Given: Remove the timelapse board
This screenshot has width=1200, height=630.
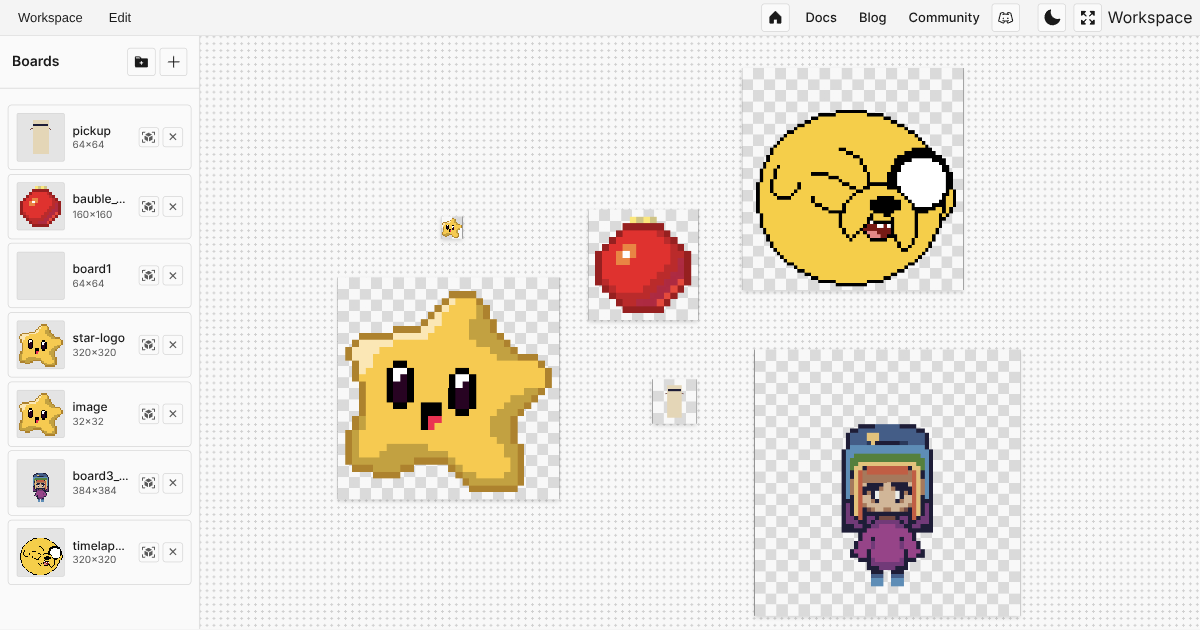Looking at the screenshot, I should (173, 551).
